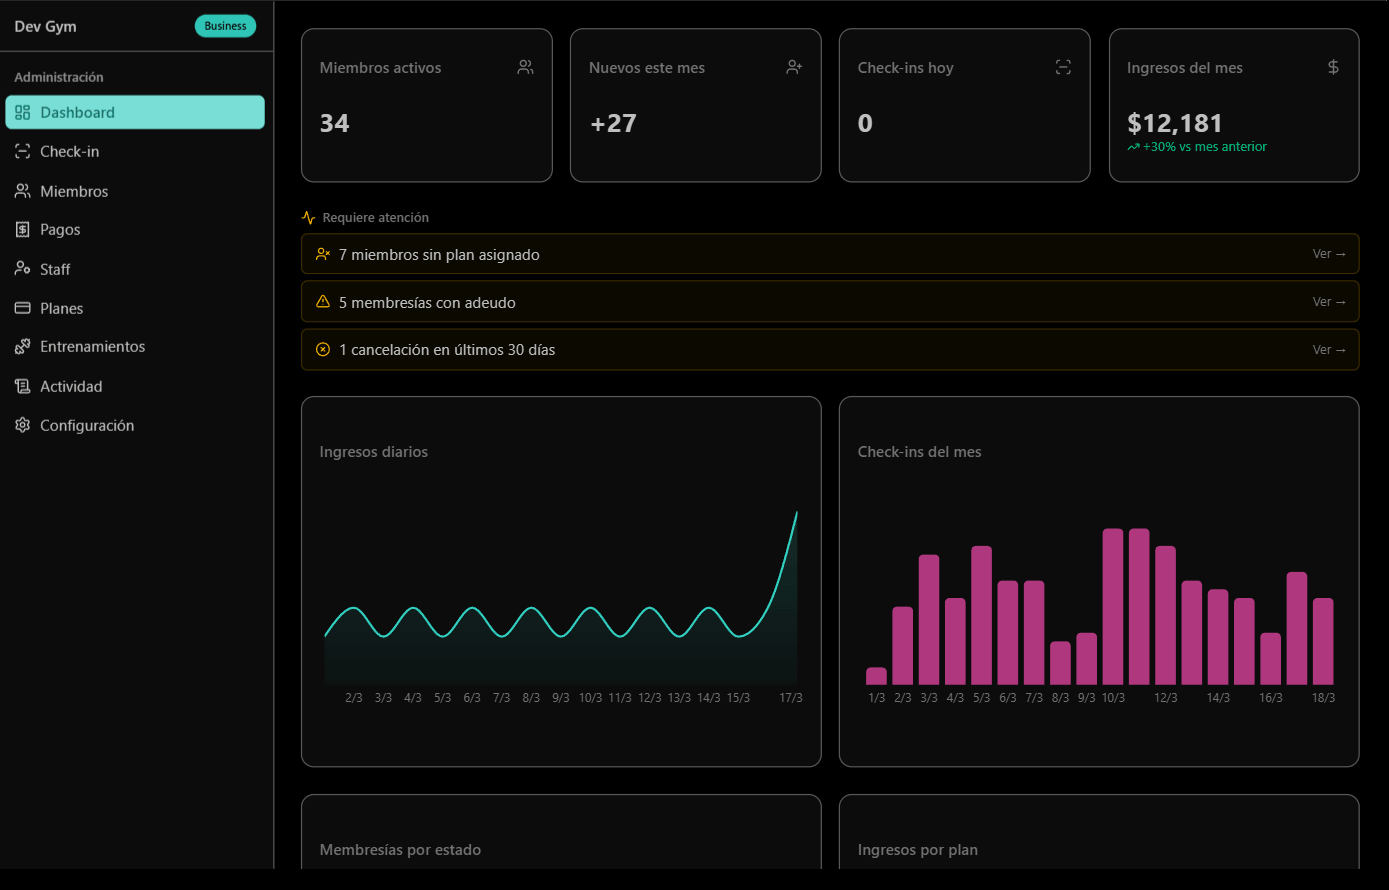Click the Pagos payments icon
This screenshot has width=1389, height=890.
tap(21, 229)
